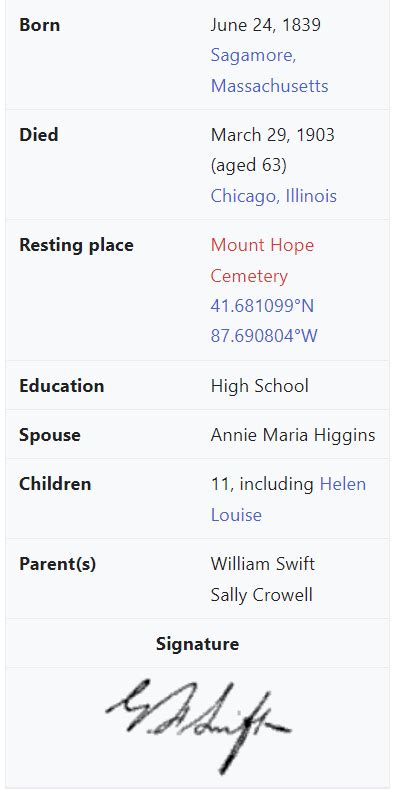393x789 pixels.
Task: Click the birth date June 24, 1839
Action: click(x=265, y=25)
